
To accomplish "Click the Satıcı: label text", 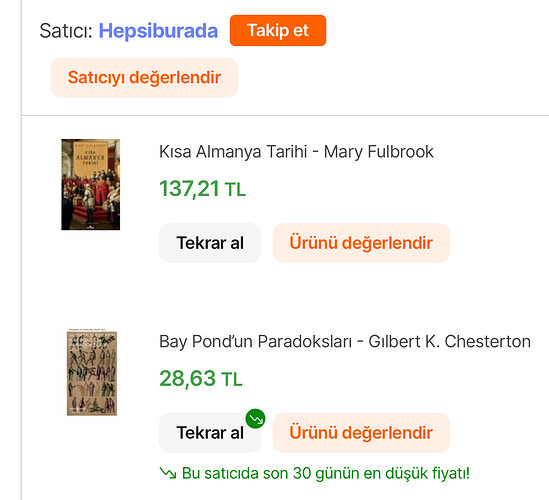I will tap(66, 31).
